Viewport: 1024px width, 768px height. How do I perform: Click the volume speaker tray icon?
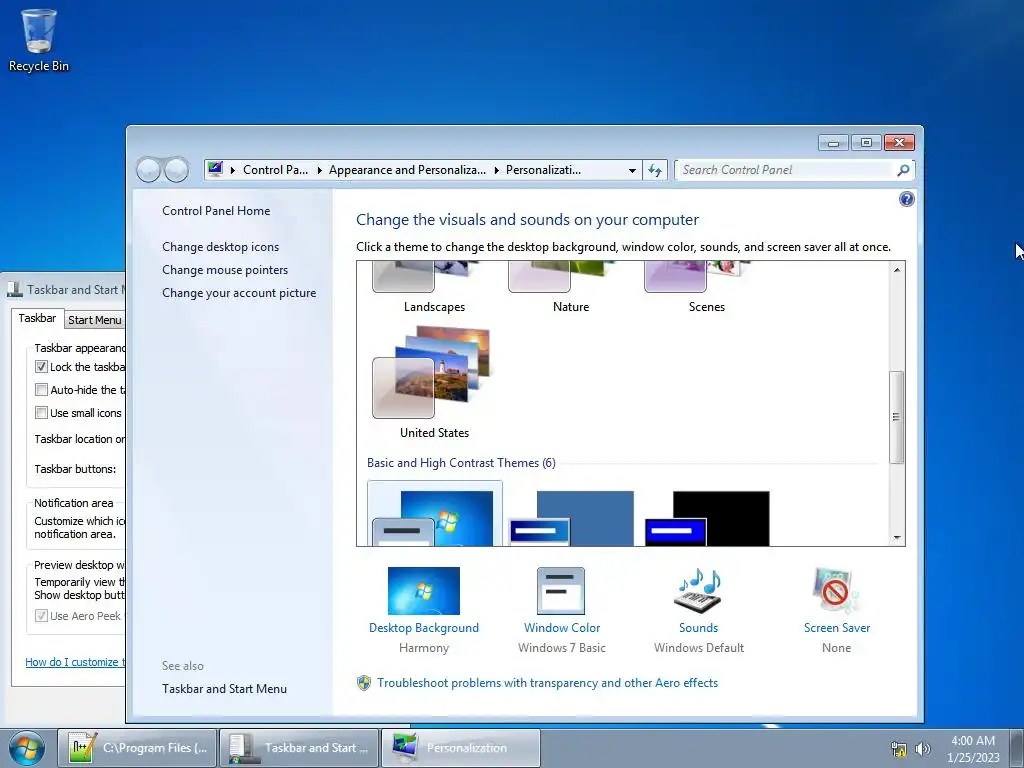tap(923, 749)
